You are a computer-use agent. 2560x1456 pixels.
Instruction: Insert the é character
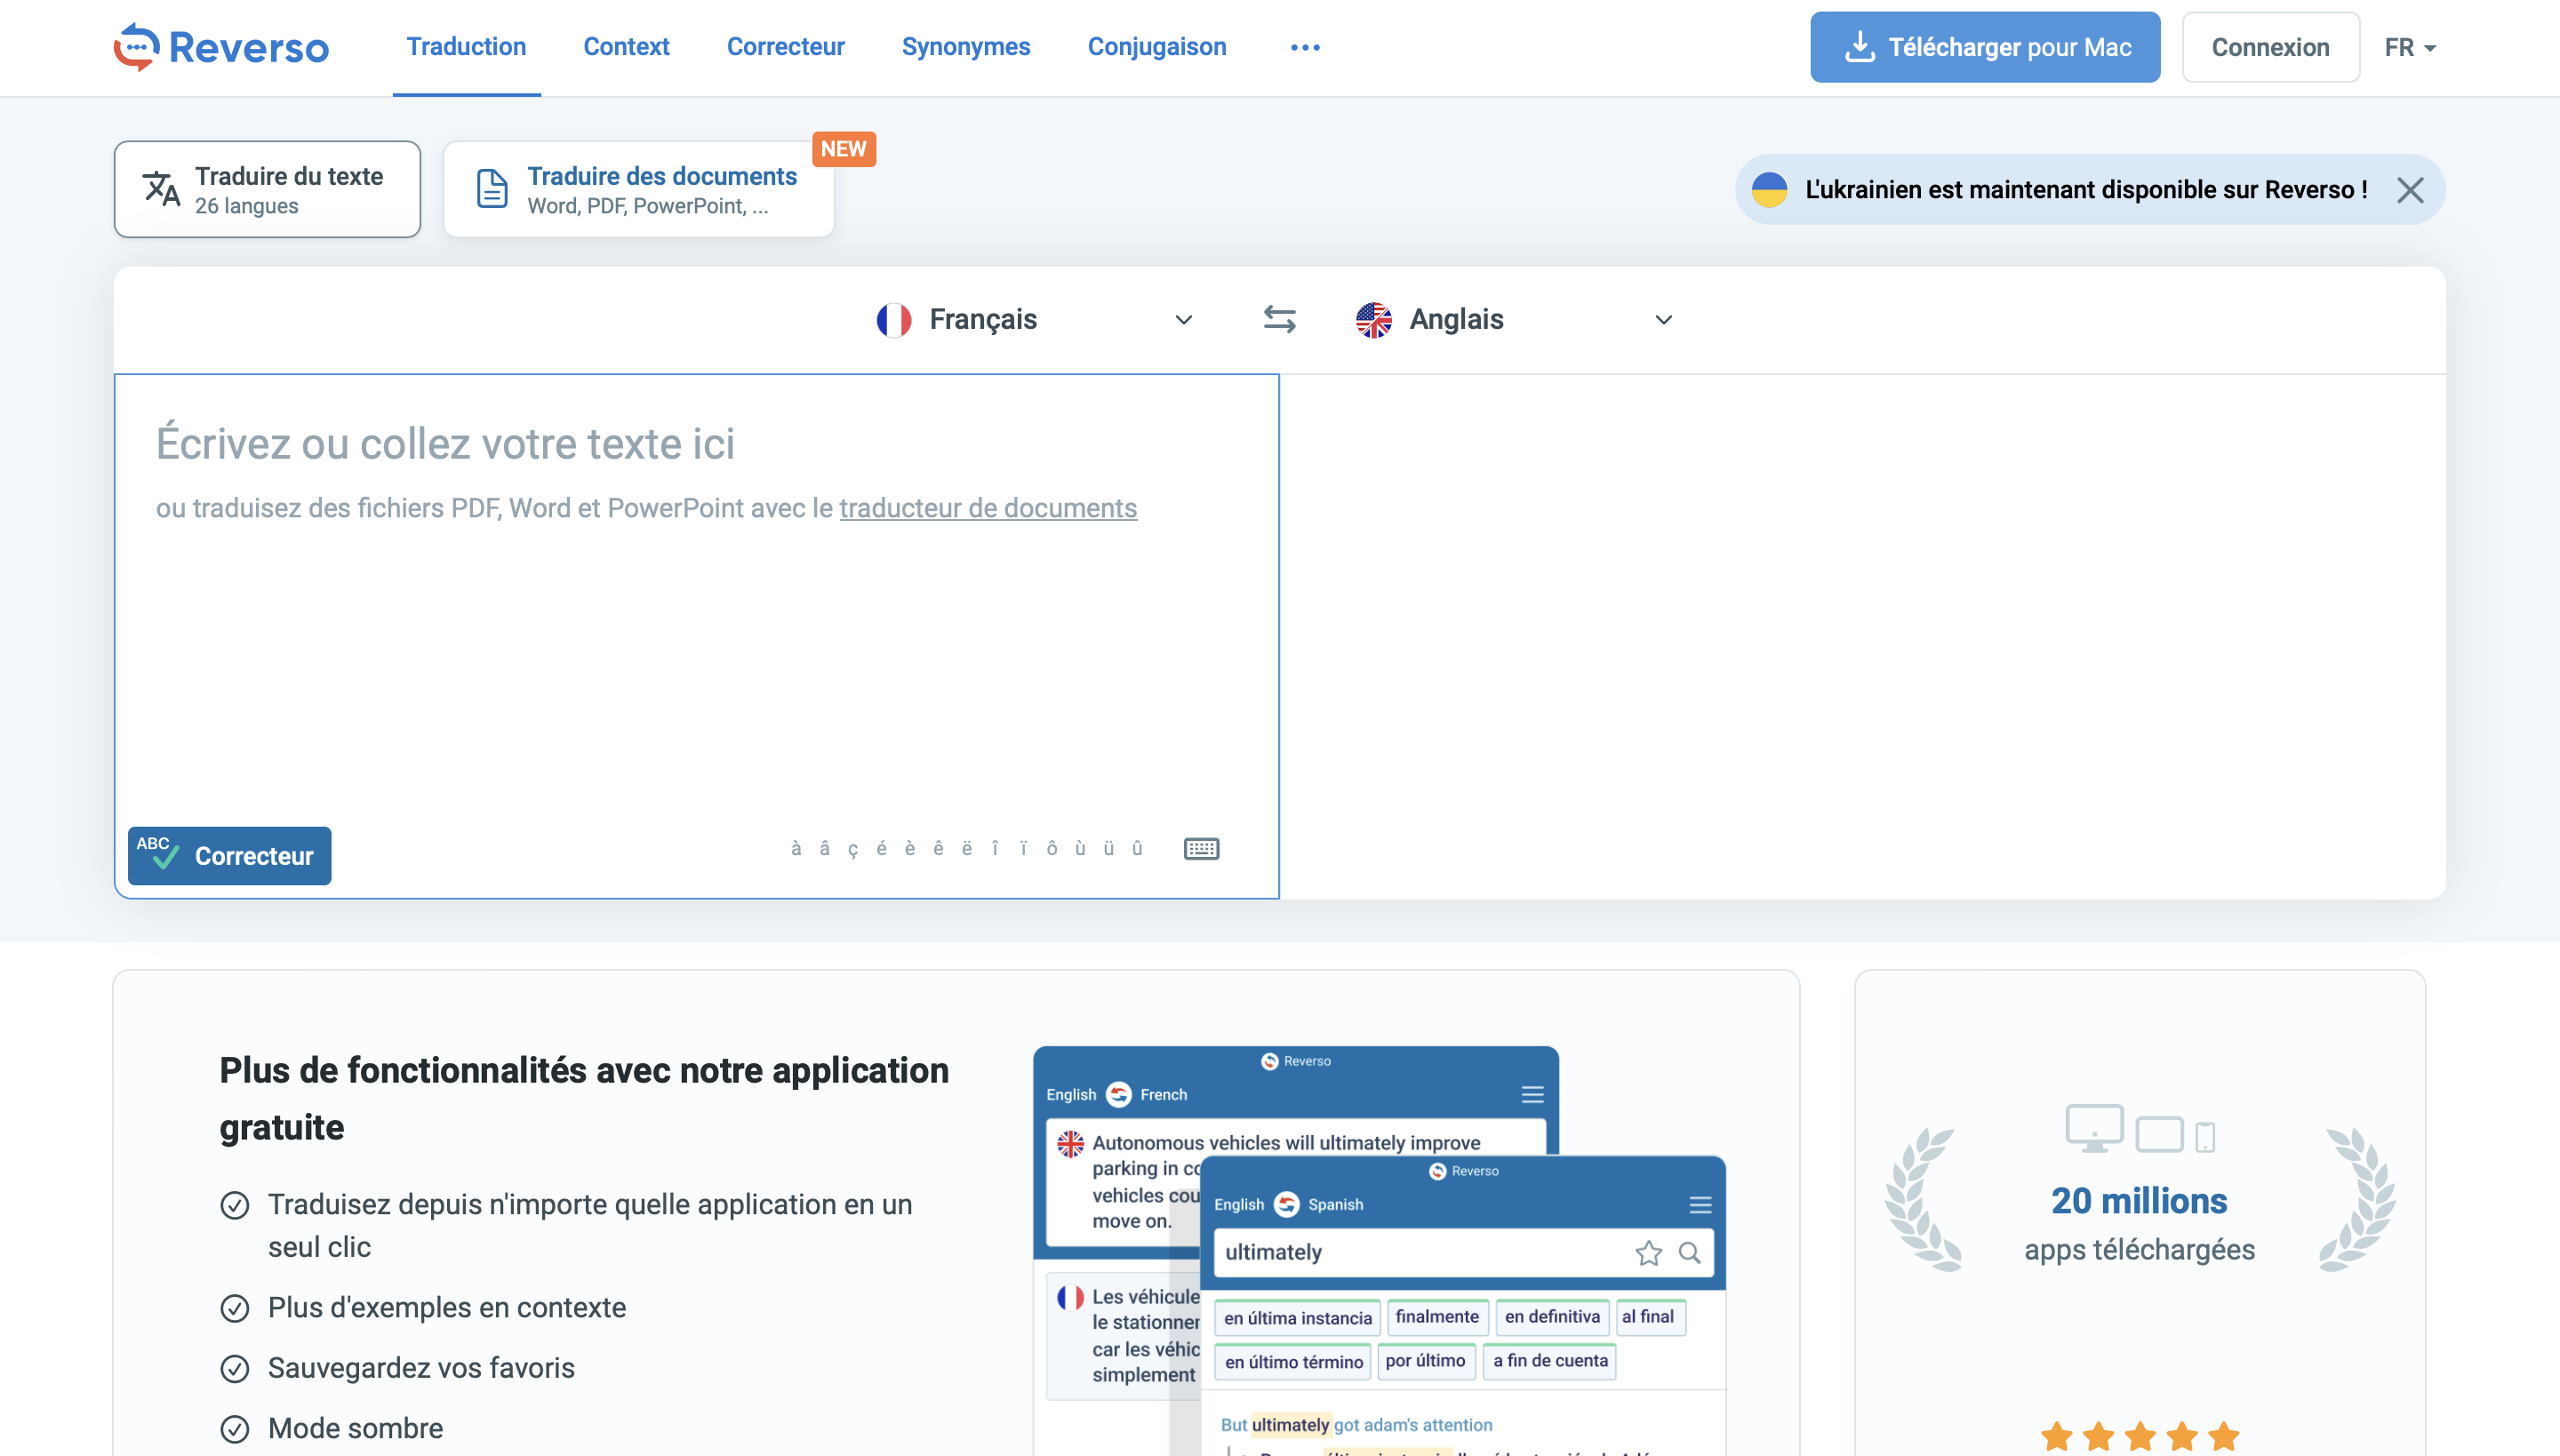pos(881,849)
